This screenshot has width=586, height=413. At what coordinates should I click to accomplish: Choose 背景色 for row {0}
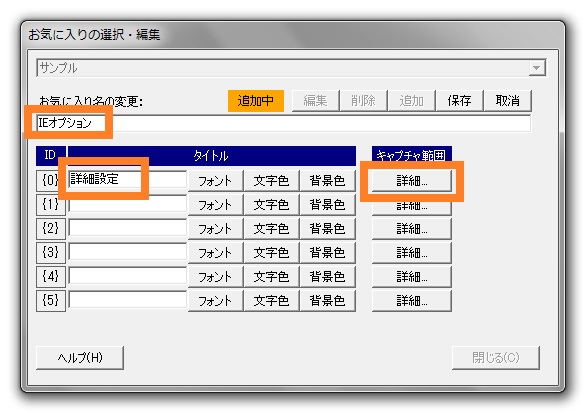tap(327, 181)
